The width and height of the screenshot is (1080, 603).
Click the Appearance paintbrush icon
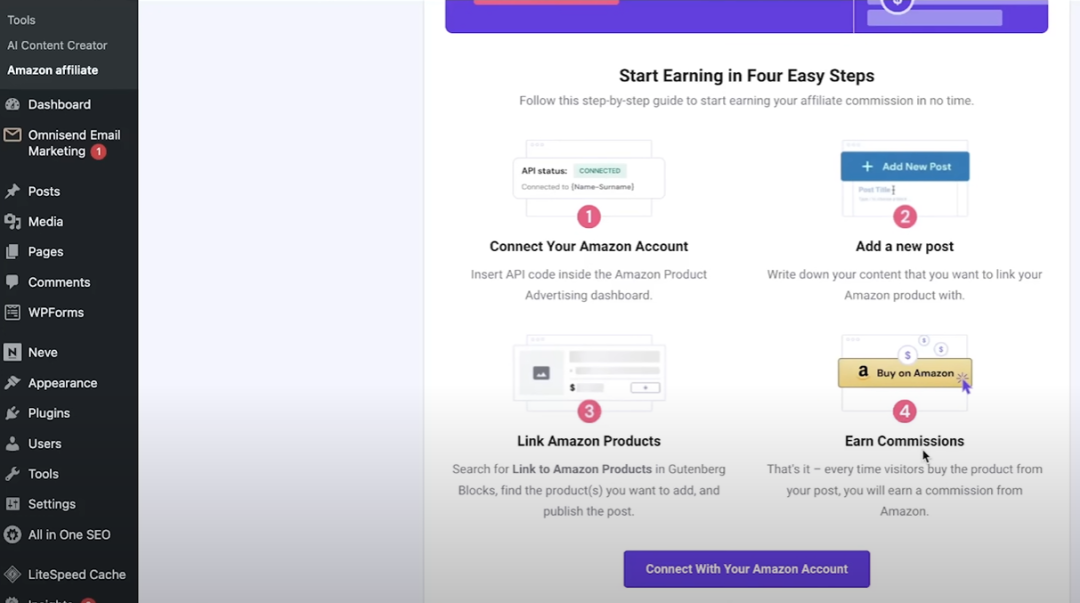(x=12, y=383)
